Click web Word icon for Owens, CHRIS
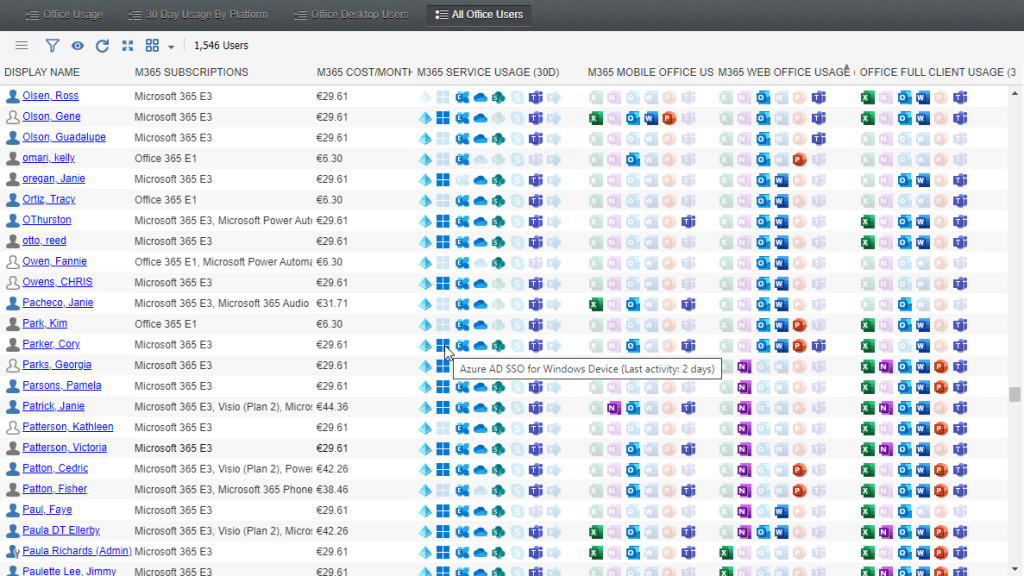This screenshot has width=1024, height=576. 781,284
